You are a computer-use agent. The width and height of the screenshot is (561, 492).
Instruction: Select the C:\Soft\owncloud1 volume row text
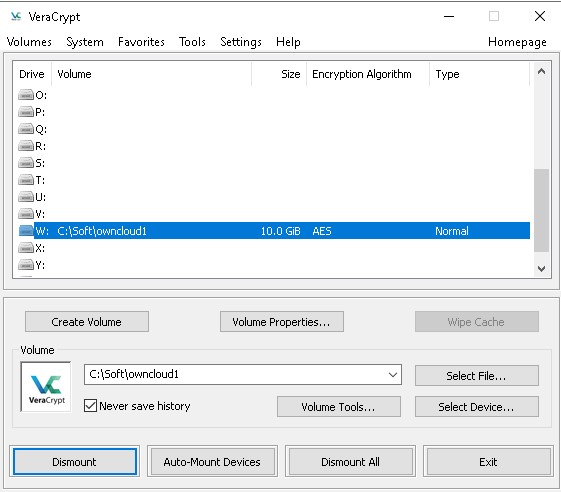102,231
